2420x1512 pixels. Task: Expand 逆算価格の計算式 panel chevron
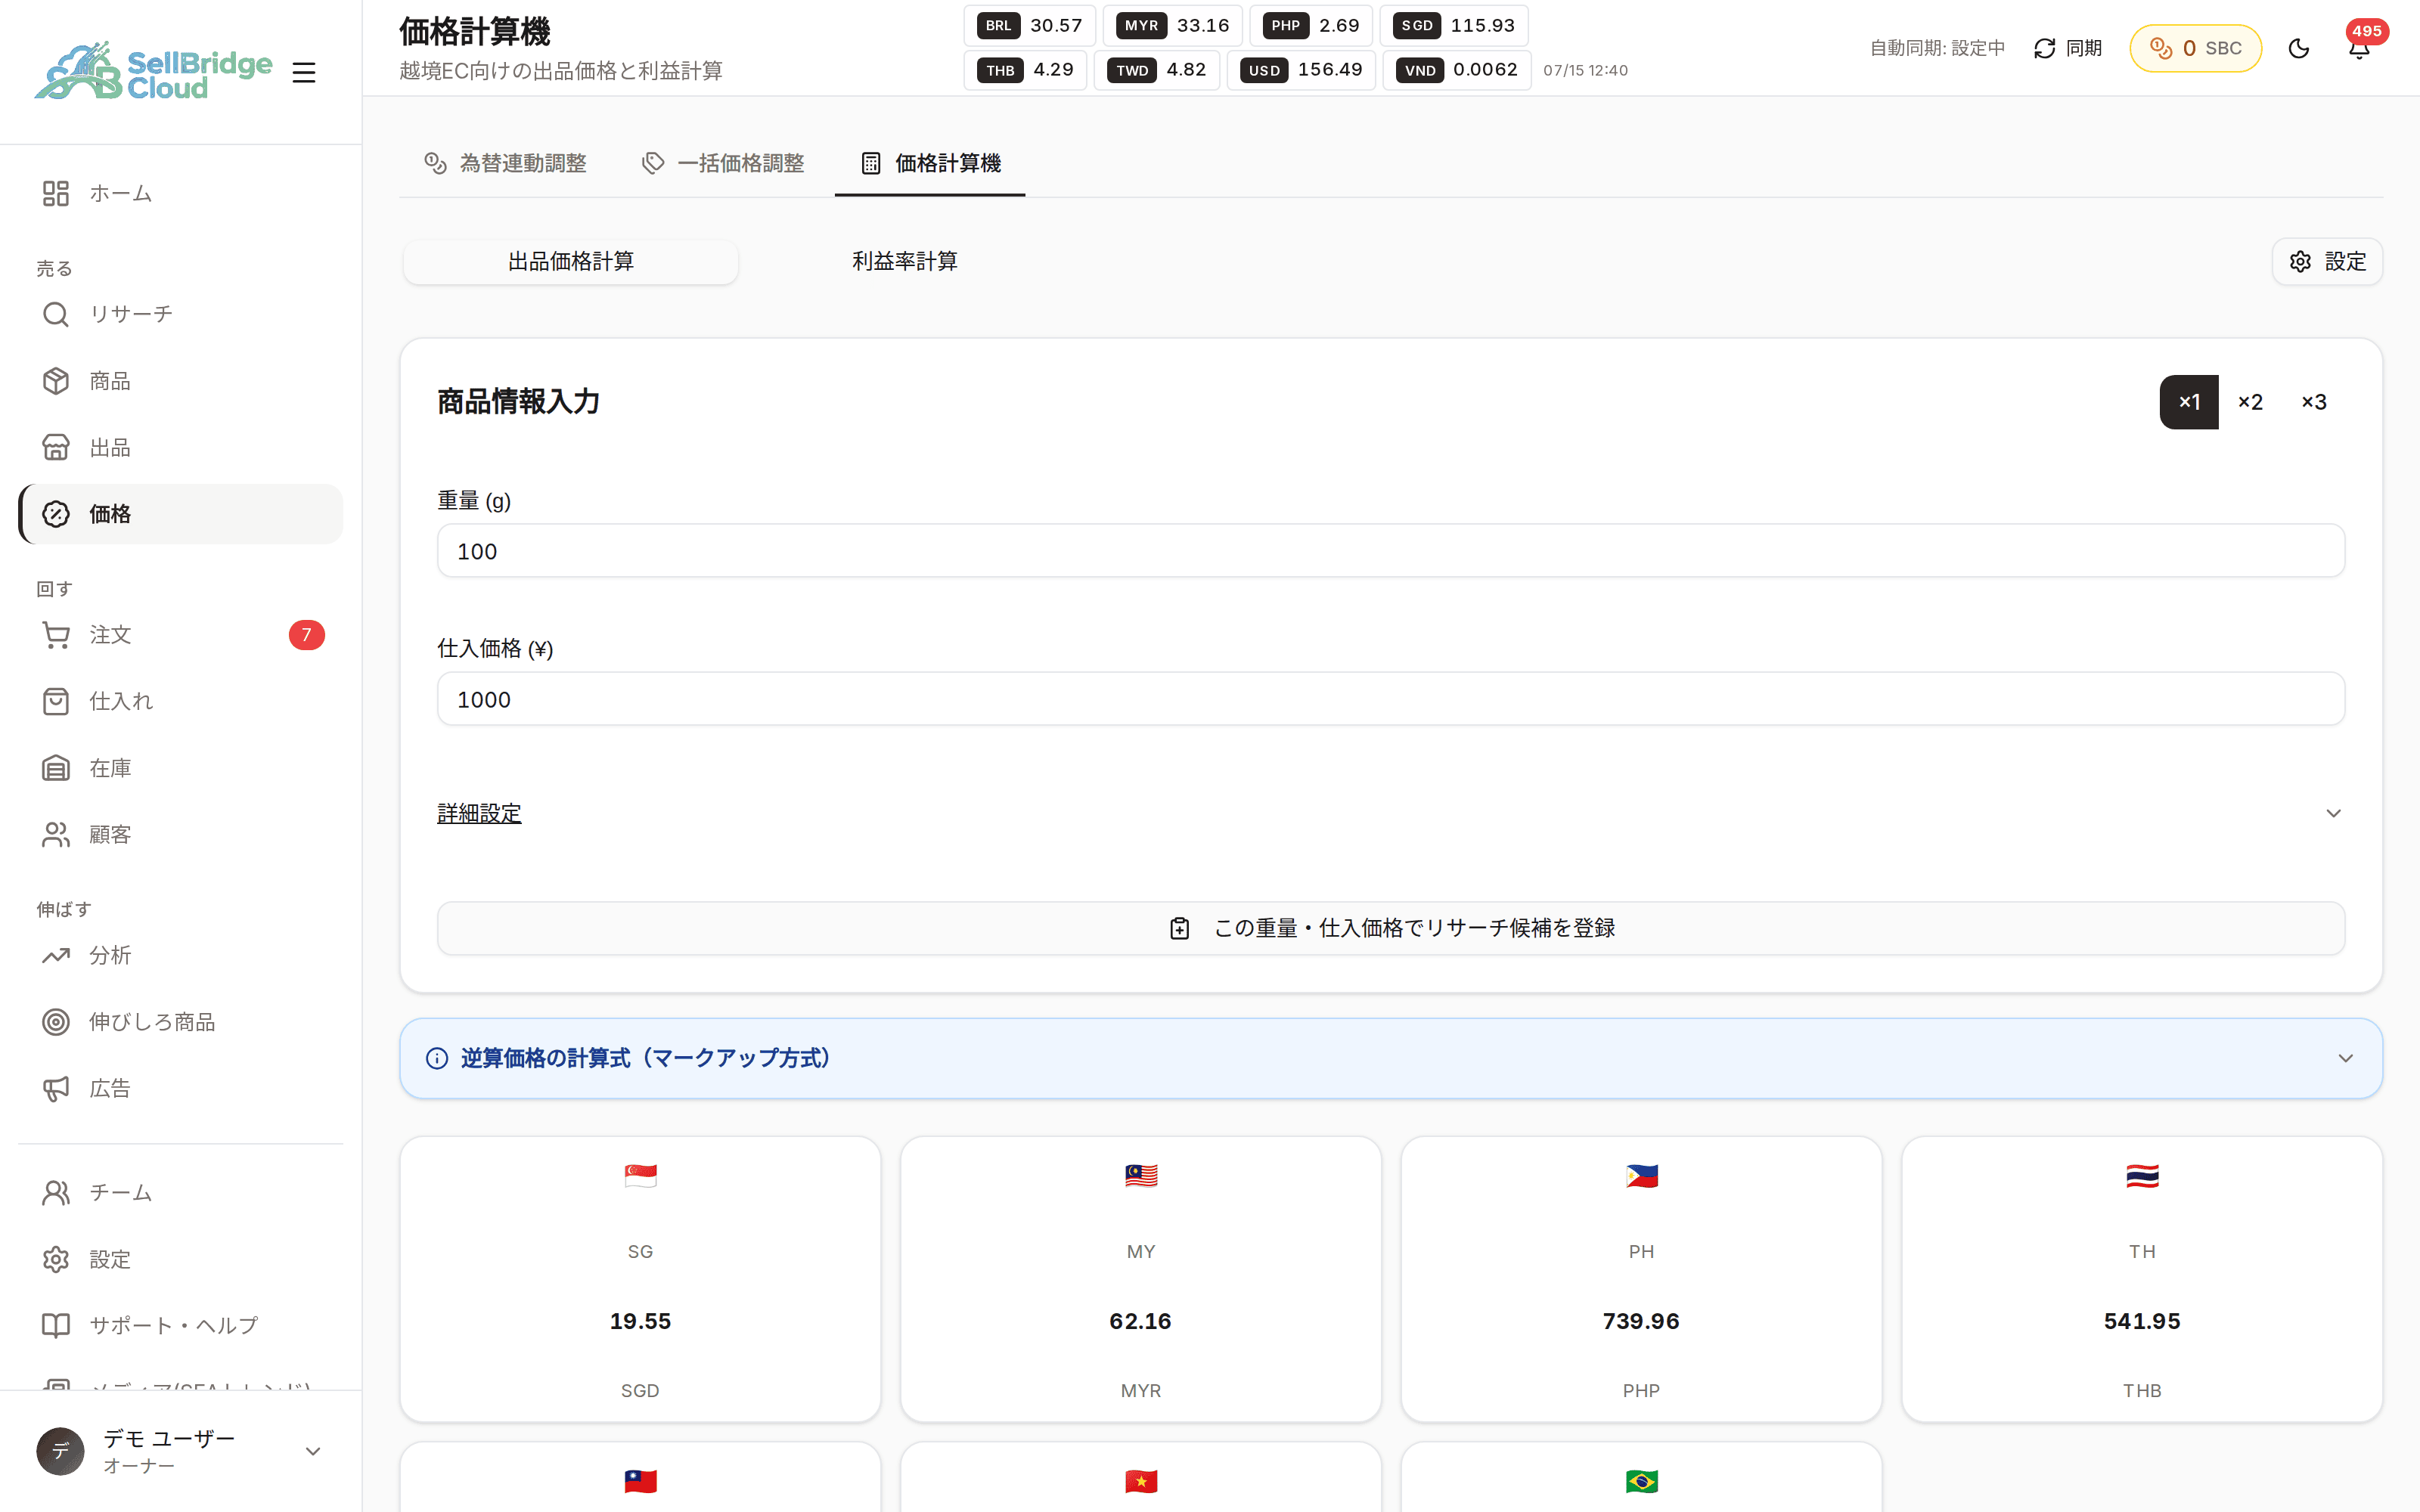(x=2346, y=1058)
